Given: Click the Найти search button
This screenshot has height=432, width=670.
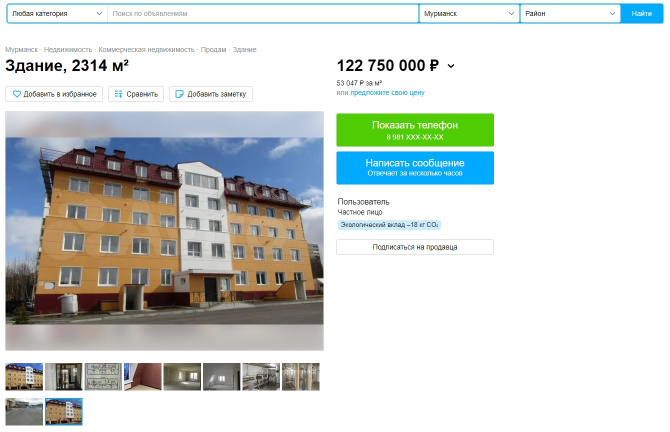Looking at the screenshot, I should point(641,14).
